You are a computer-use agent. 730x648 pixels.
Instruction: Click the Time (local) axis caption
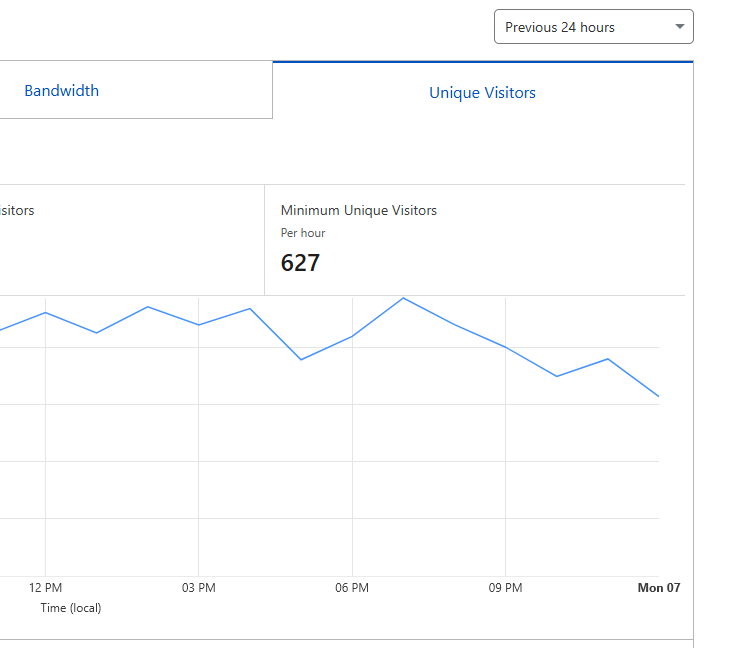[70, 608]
